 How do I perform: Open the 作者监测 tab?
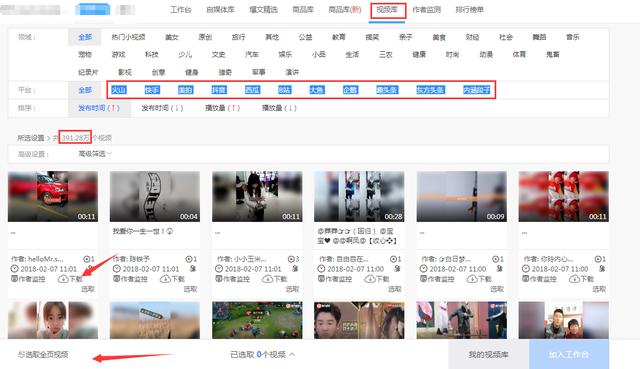pyautogui.click(x=427, y=9)
